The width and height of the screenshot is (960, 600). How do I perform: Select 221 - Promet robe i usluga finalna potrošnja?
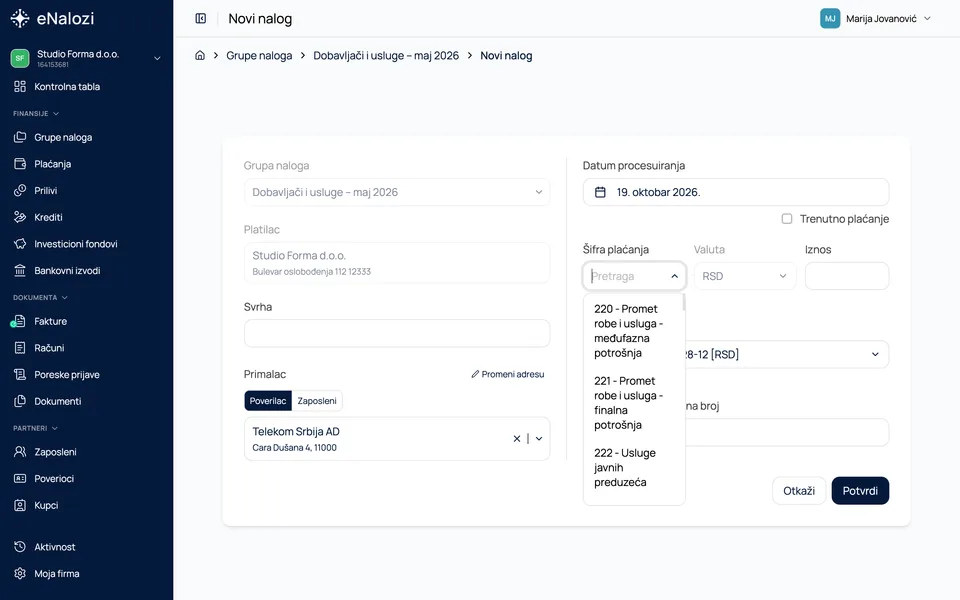[x=632, y=403]
